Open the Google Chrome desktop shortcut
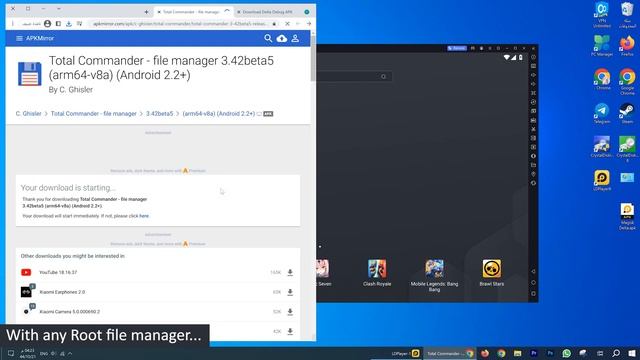The width and height of the screenshot is (640, 360). coord(627,82)
